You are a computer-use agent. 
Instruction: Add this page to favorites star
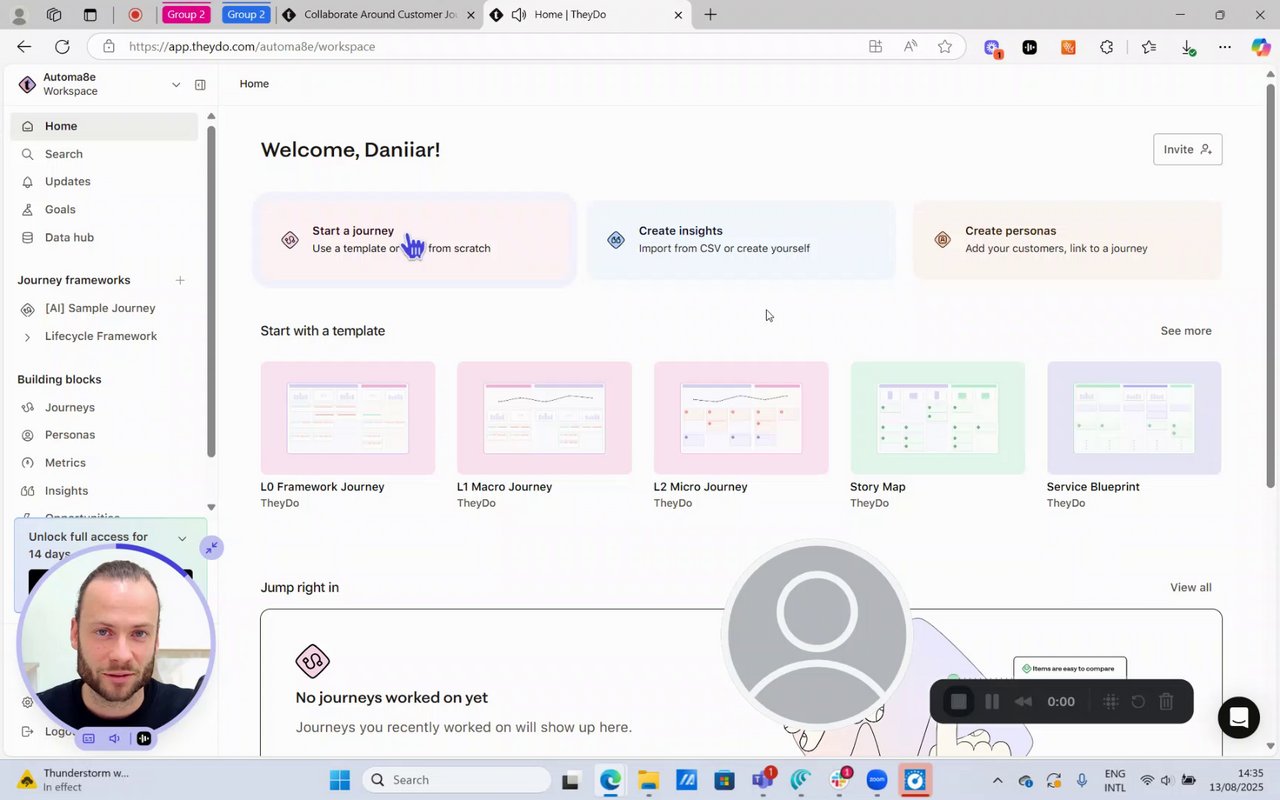click(x=944, y=47)
